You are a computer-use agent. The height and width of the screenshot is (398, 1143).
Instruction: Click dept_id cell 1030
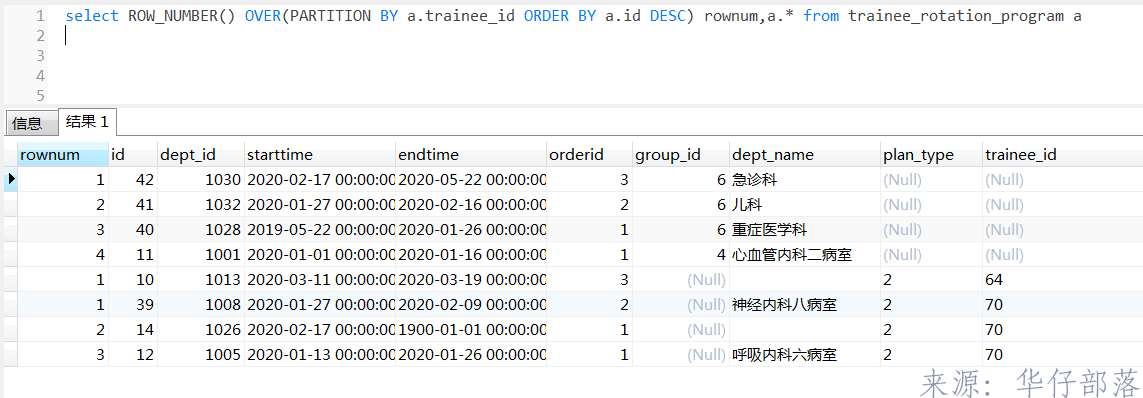200,180
